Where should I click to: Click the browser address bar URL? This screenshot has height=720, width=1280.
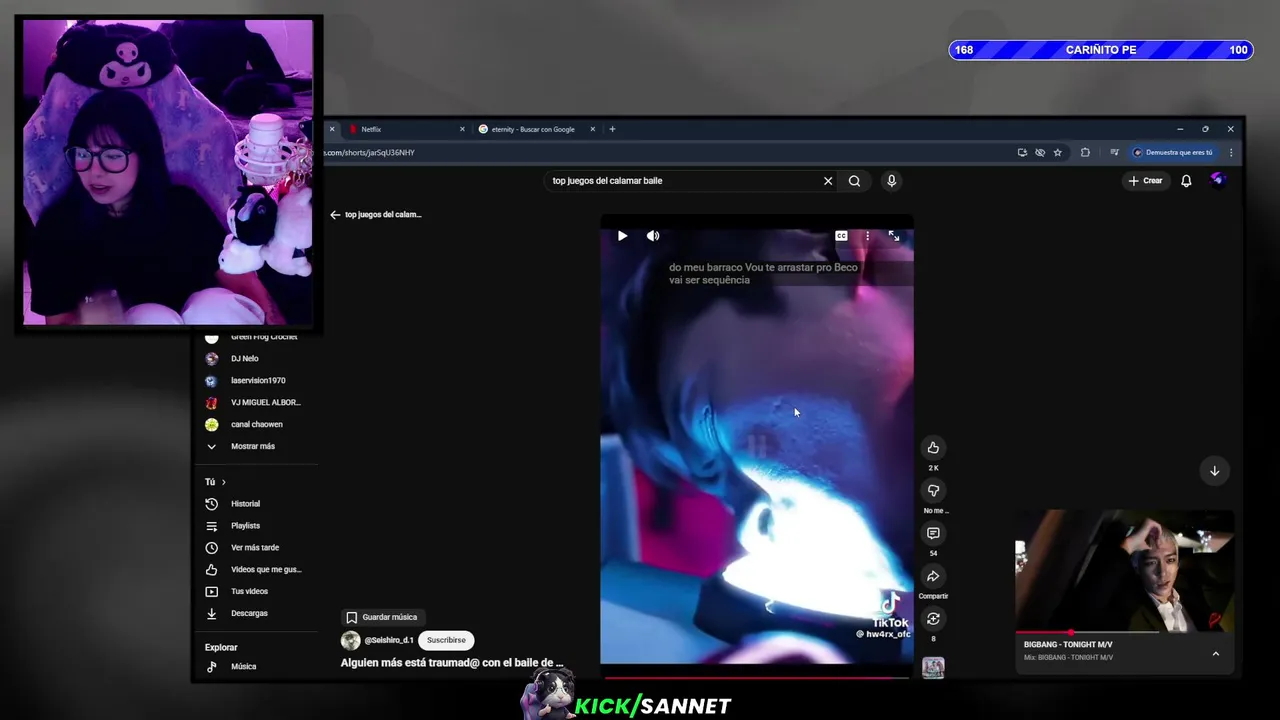(369, 153)
